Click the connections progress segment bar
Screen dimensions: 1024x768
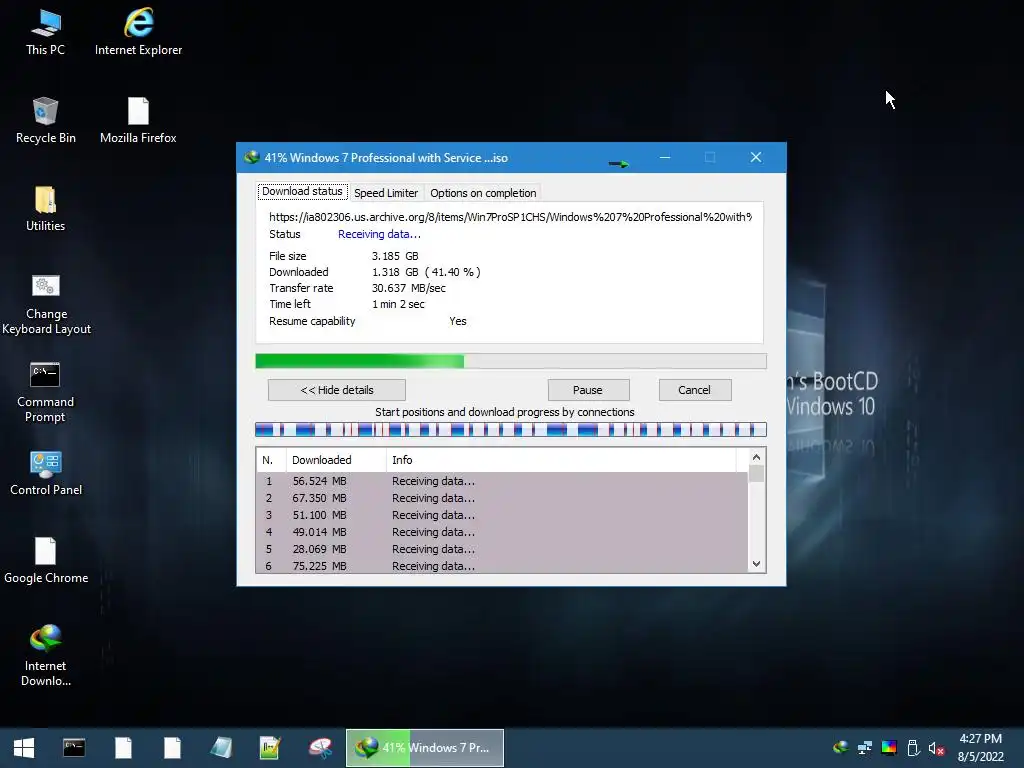tap(511, 429)
